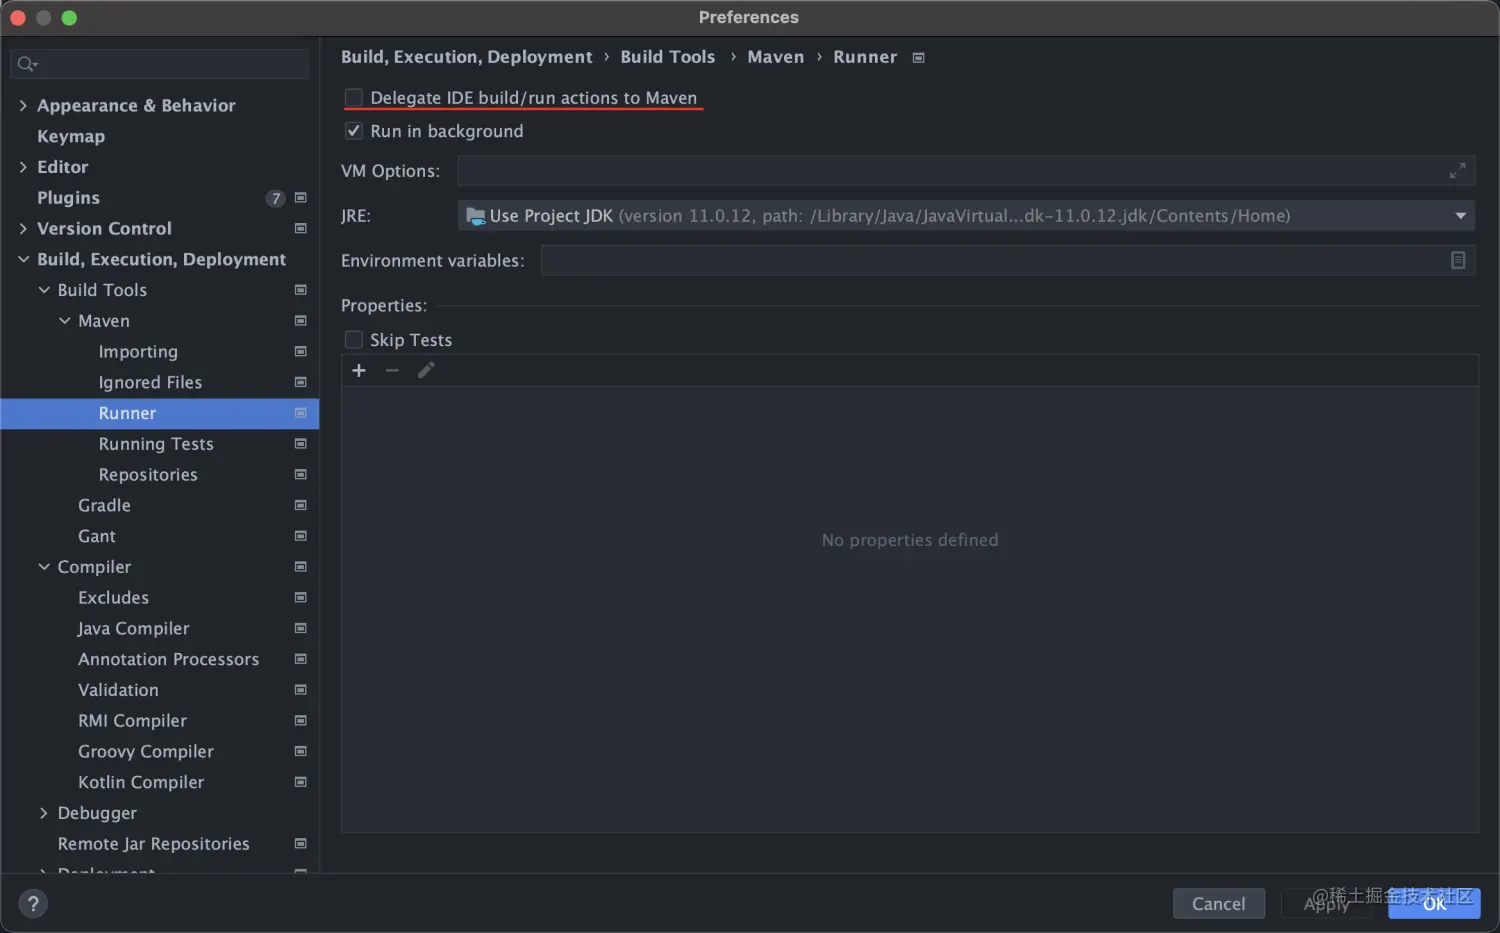Click the plugins update count badge 7
The image size is (1500, 933).
(276, 198)
